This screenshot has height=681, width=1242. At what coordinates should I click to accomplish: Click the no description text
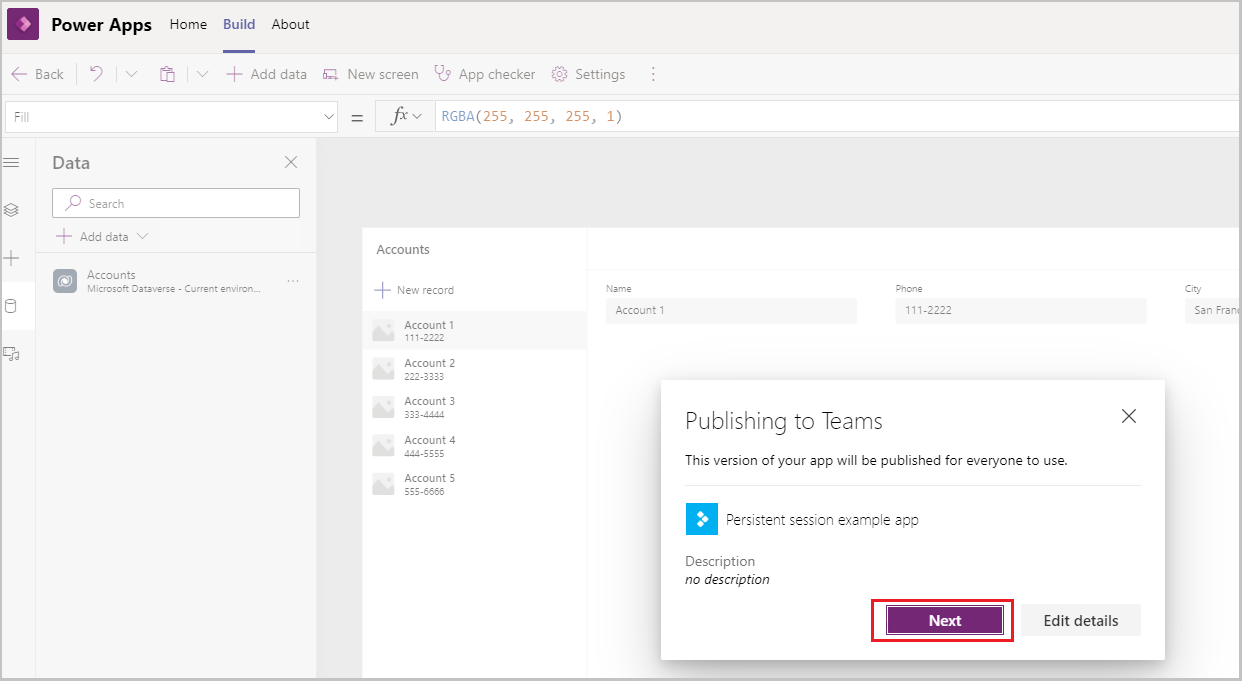(x=727, y=579)
